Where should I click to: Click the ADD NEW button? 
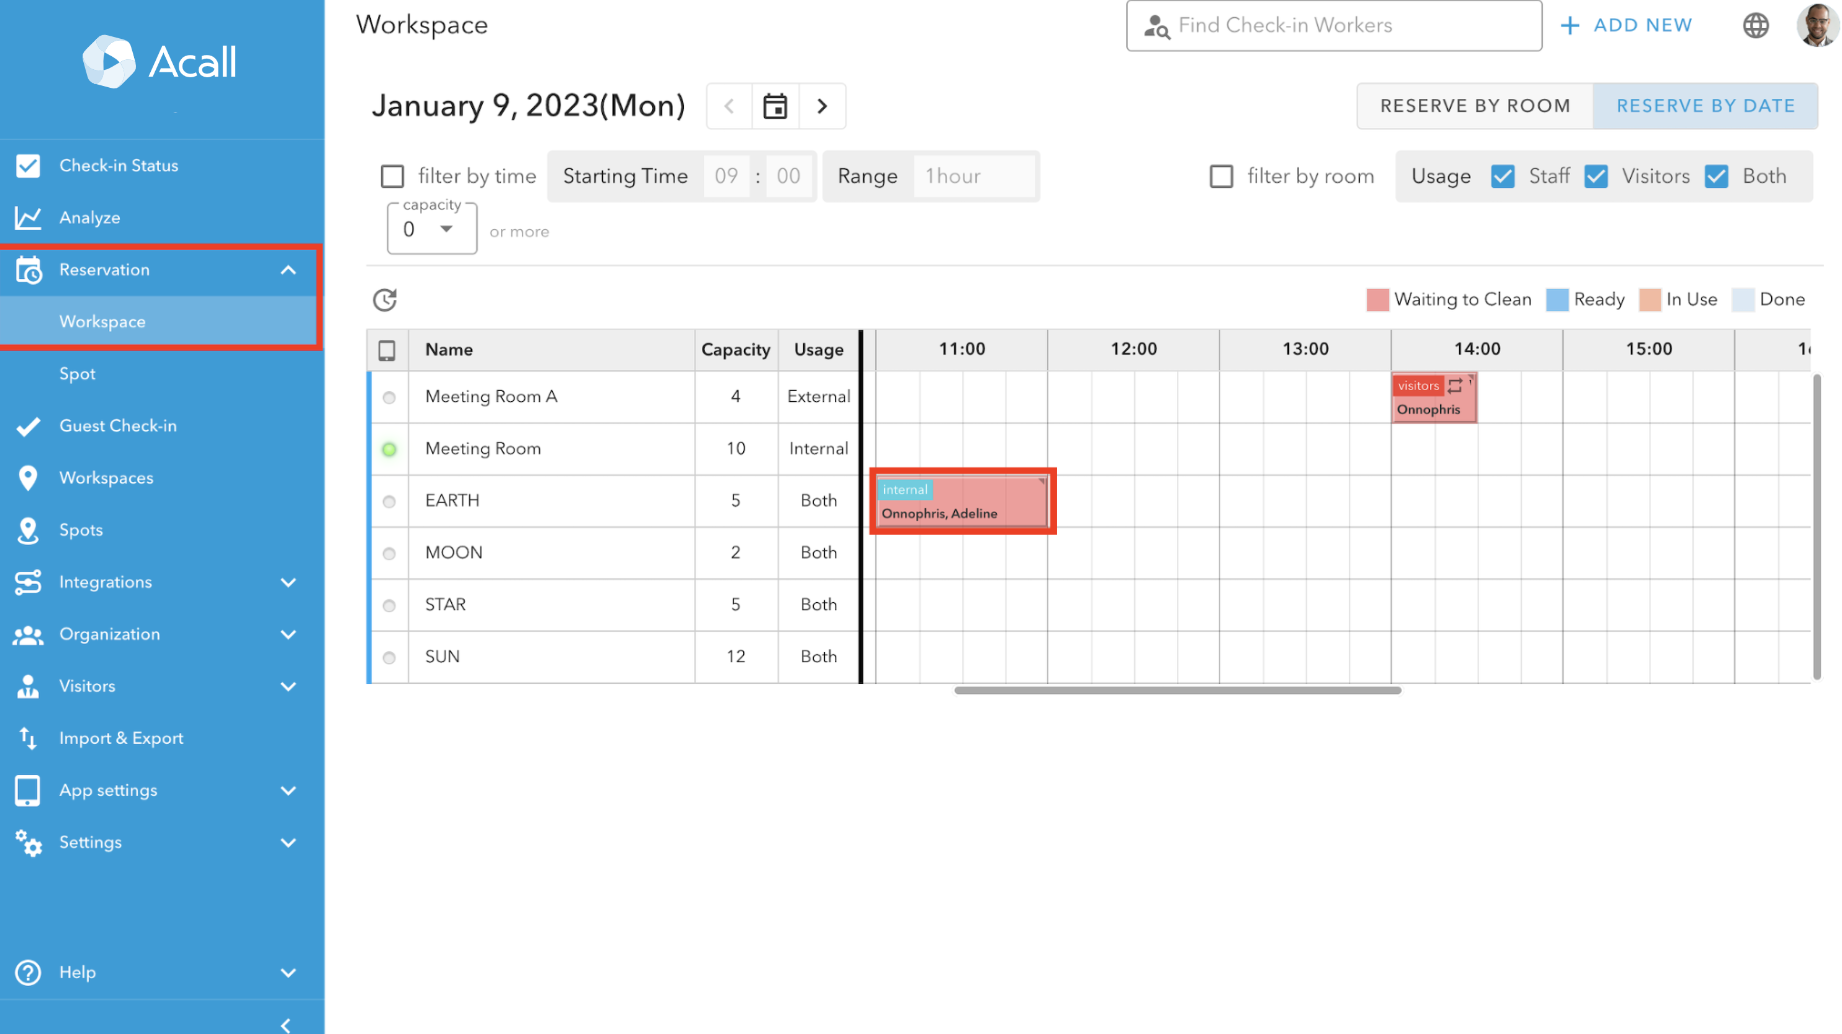click(1627, 25)
